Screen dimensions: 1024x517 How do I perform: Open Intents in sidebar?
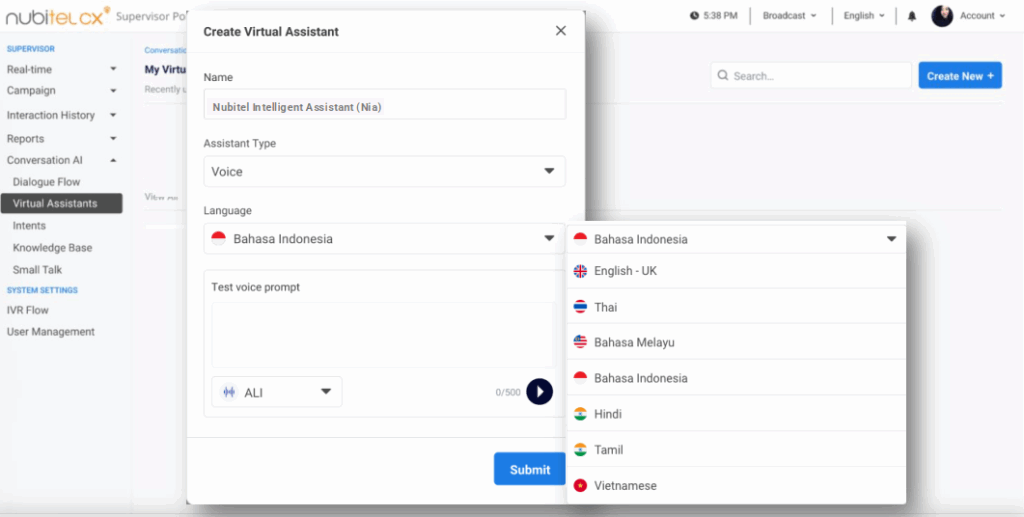pos(29,226)
